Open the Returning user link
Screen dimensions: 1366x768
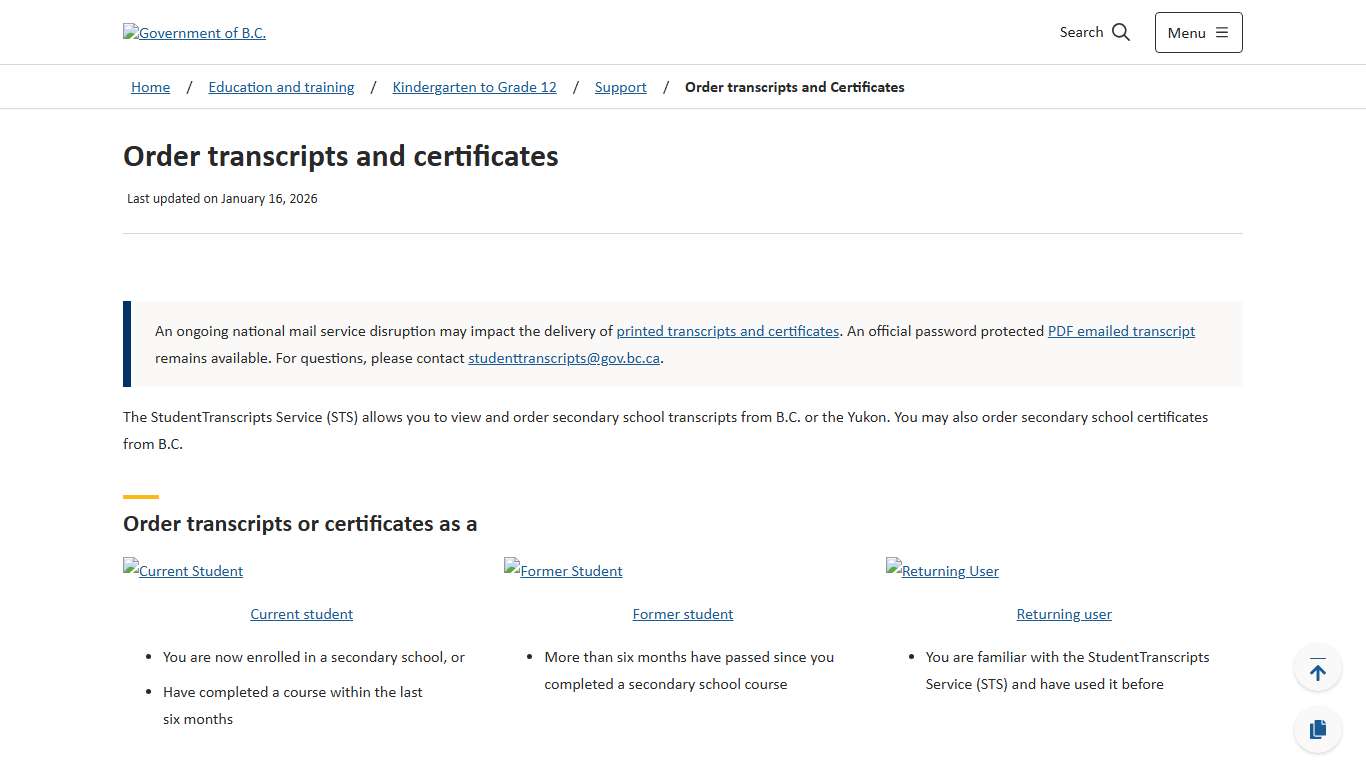pyautogui.click(x=1064, y=614)
